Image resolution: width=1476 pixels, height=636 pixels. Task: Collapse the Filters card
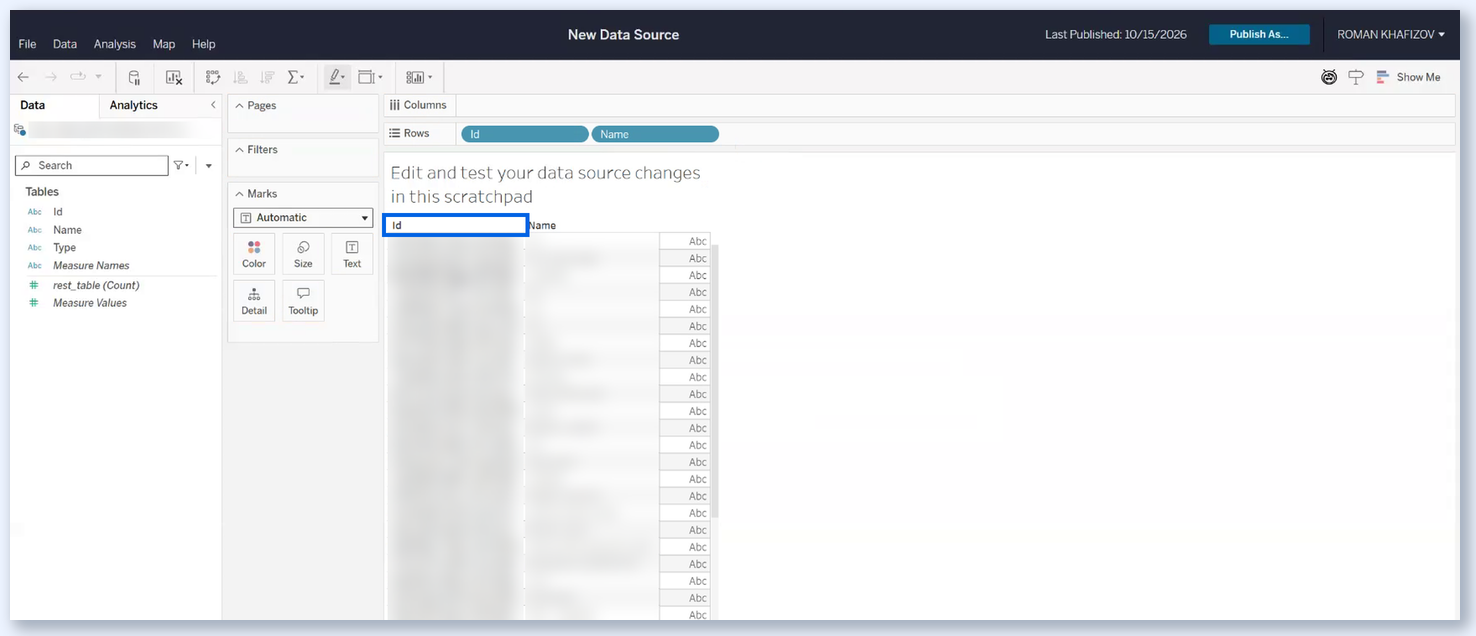coord(239,149)
